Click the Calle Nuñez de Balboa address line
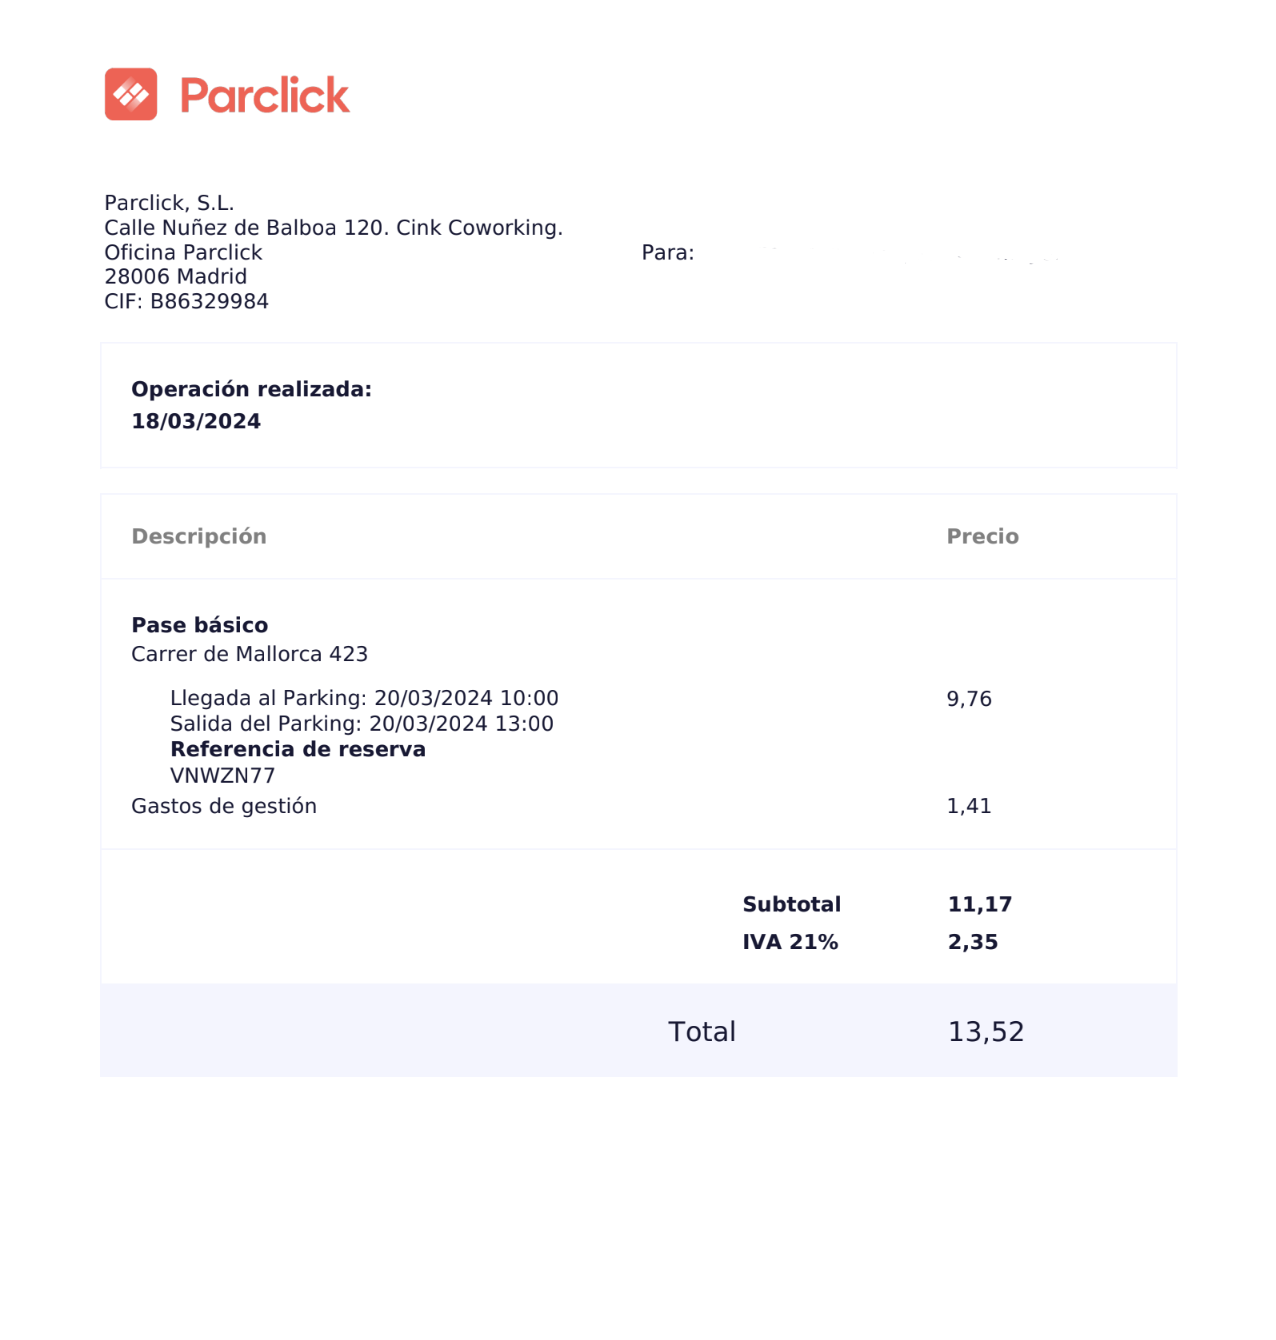 (333, 228)
